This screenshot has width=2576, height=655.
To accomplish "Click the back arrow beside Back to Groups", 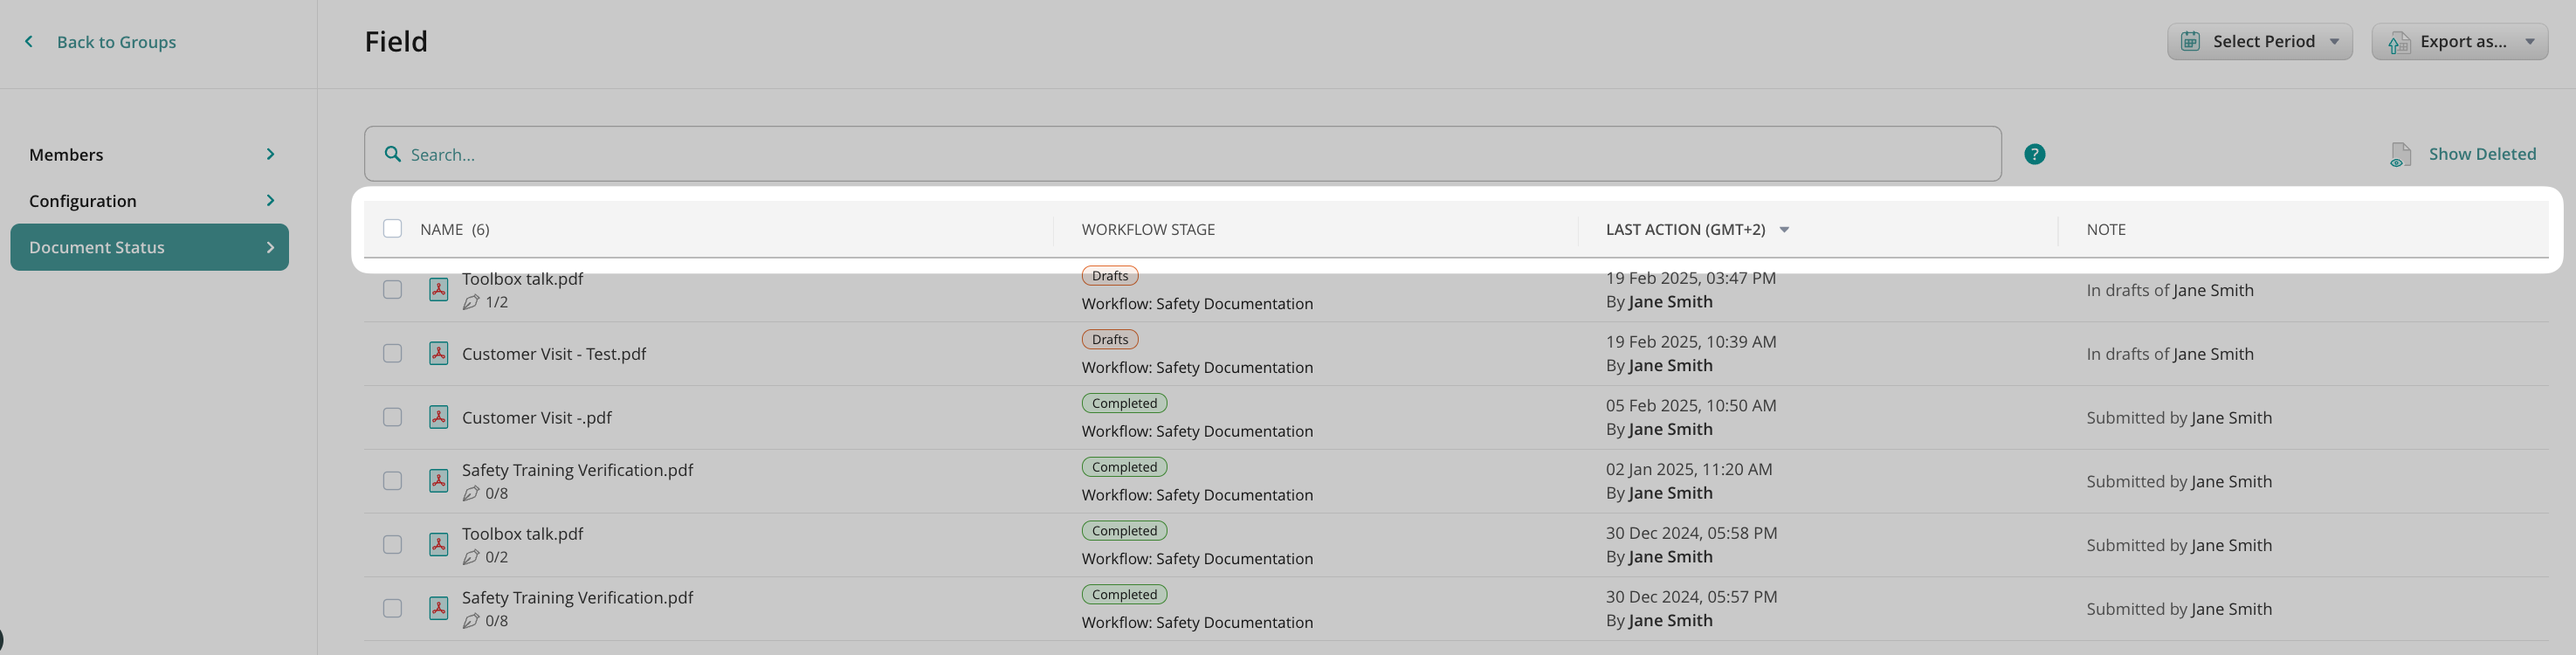I will point(29,42).
